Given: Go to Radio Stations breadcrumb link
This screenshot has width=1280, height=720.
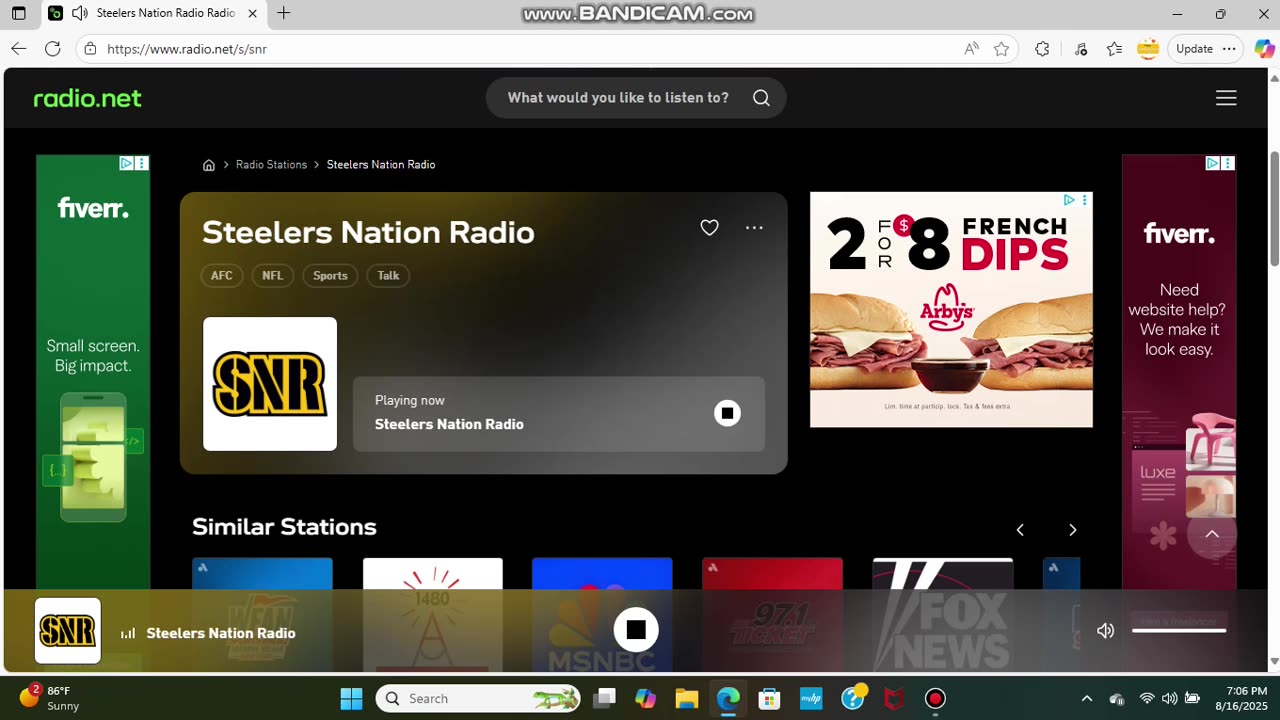Looking at the screenshot, I should pyautogui.click(x=271, y=165).
